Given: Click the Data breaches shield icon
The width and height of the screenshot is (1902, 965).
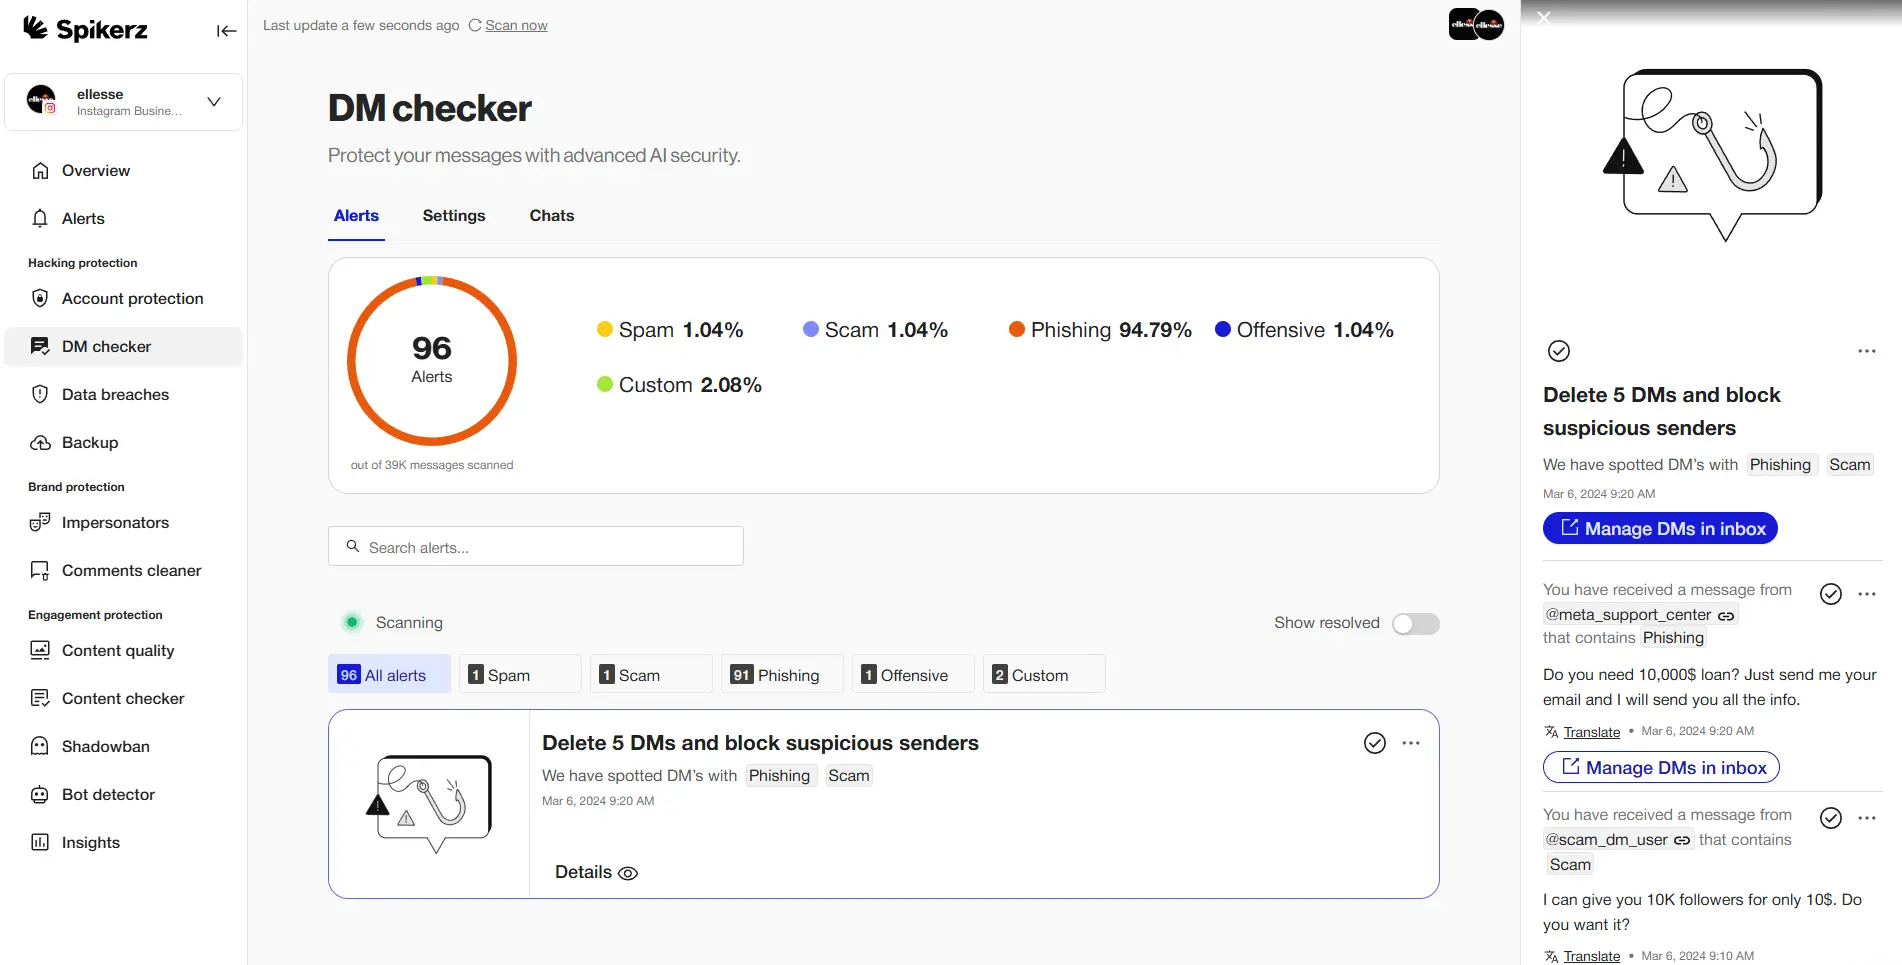Looking at the screenshot, I should [x=39, y=394].
